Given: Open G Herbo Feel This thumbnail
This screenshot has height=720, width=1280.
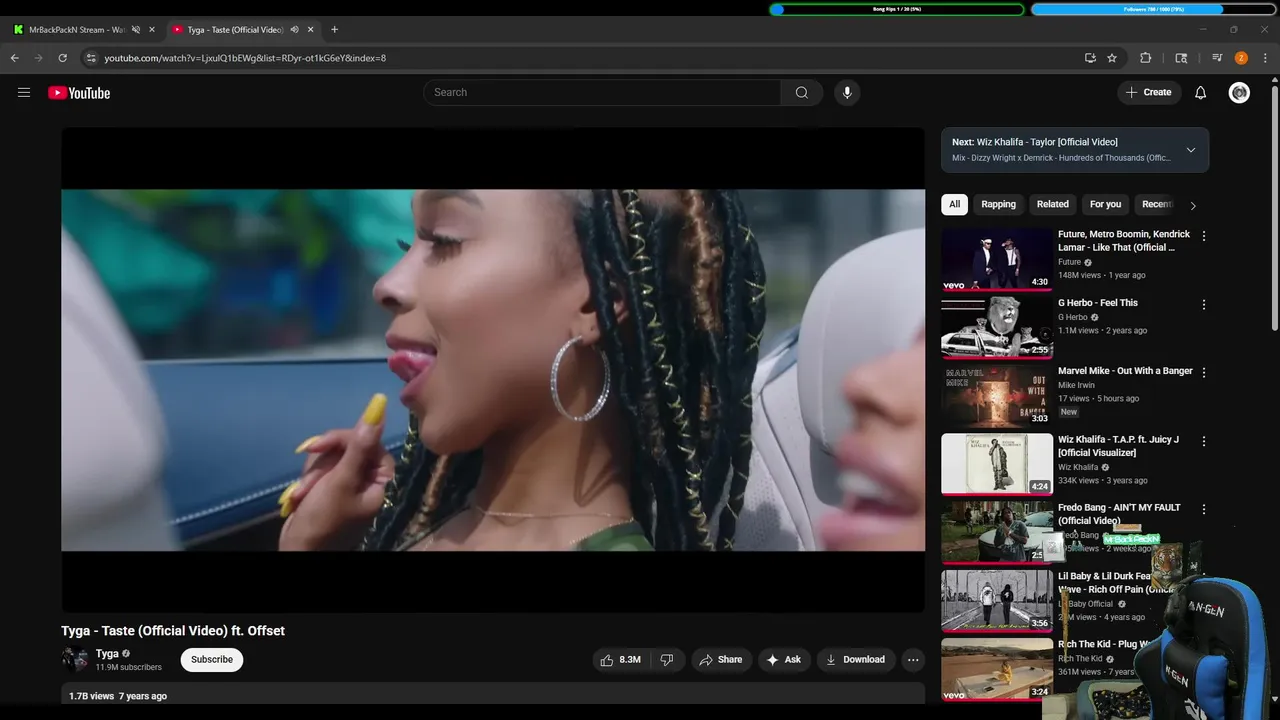Looking at the screenshot, I should coord(997,328).
